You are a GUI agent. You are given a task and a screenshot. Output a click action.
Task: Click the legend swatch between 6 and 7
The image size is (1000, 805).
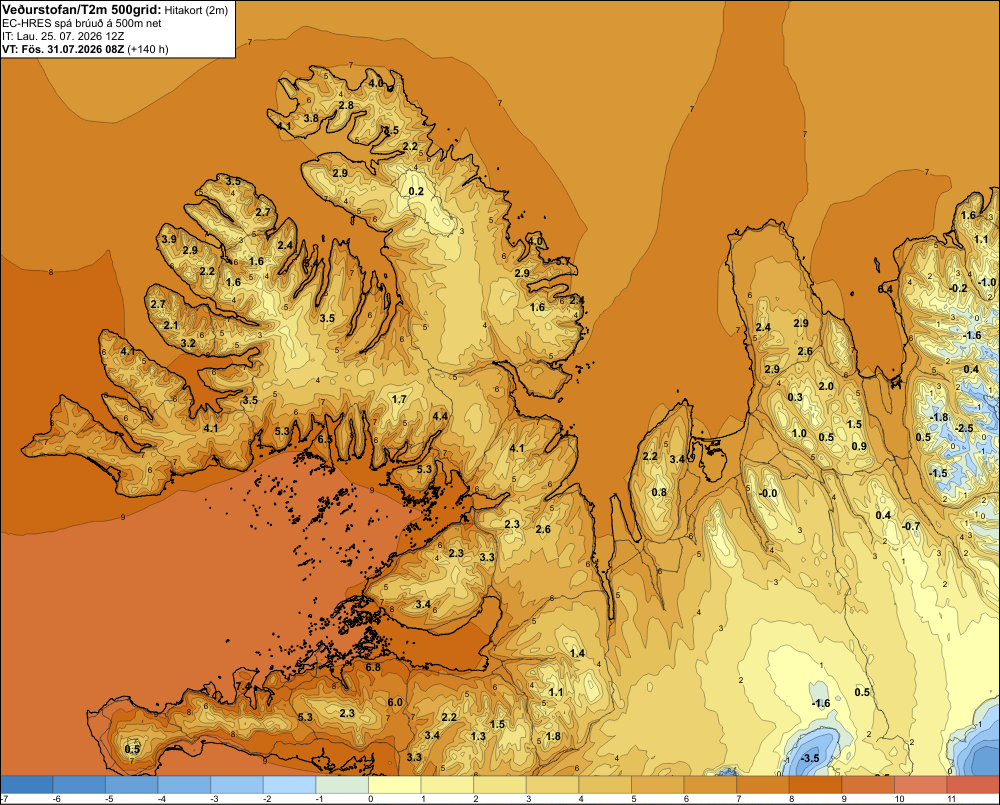point(710,784)
